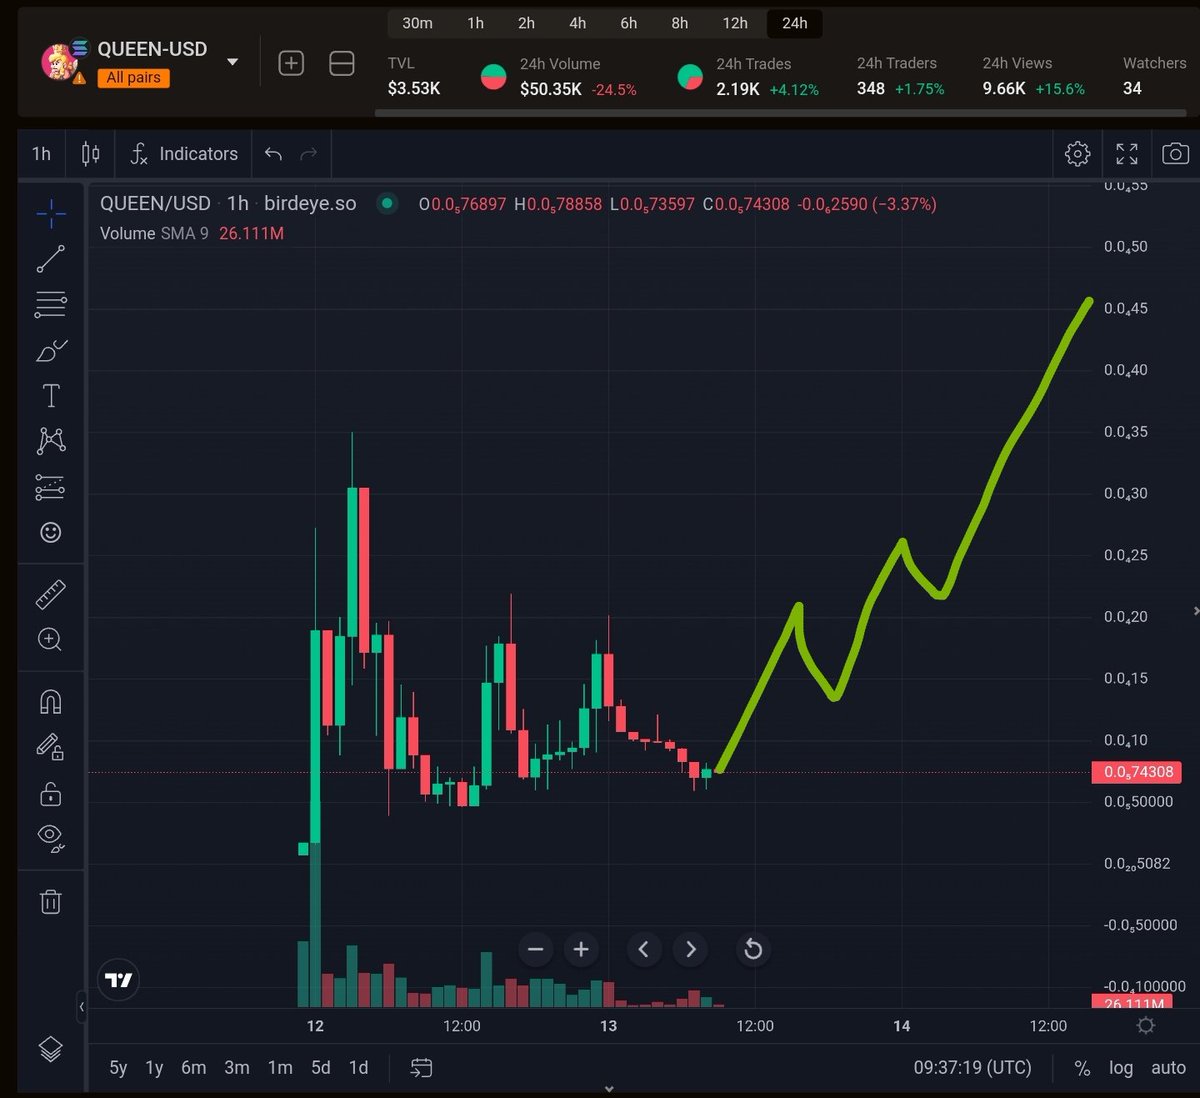Expand the panel chevron below chart

609,1090
